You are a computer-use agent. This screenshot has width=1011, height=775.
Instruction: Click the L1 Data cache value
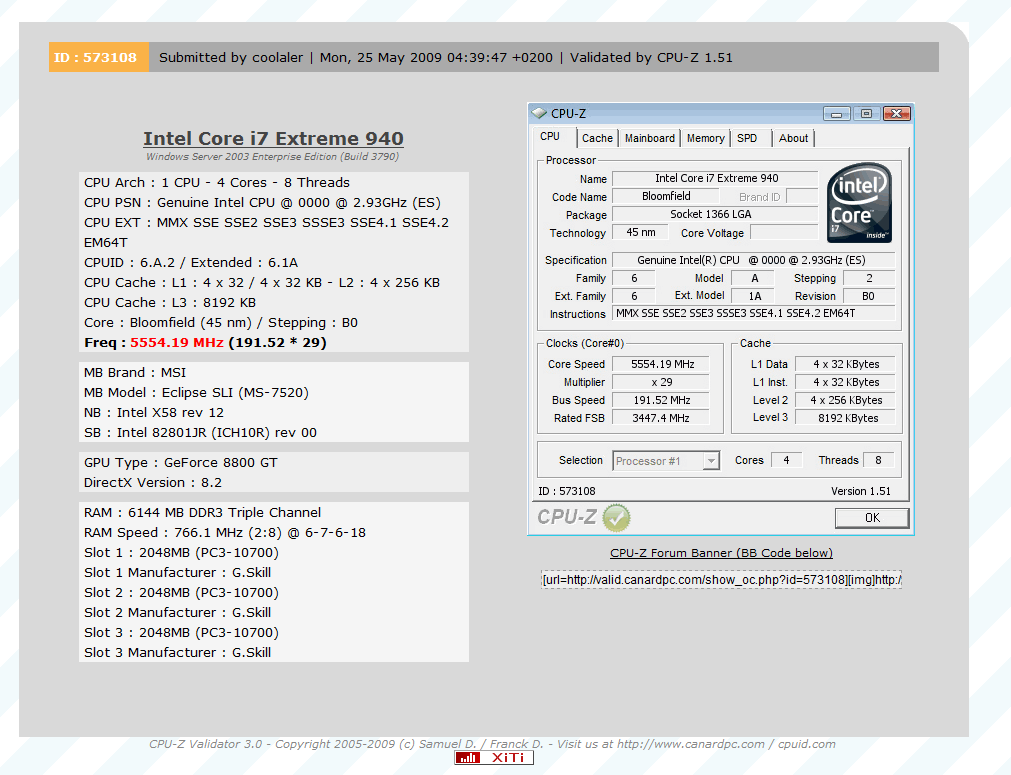point(846,364)
